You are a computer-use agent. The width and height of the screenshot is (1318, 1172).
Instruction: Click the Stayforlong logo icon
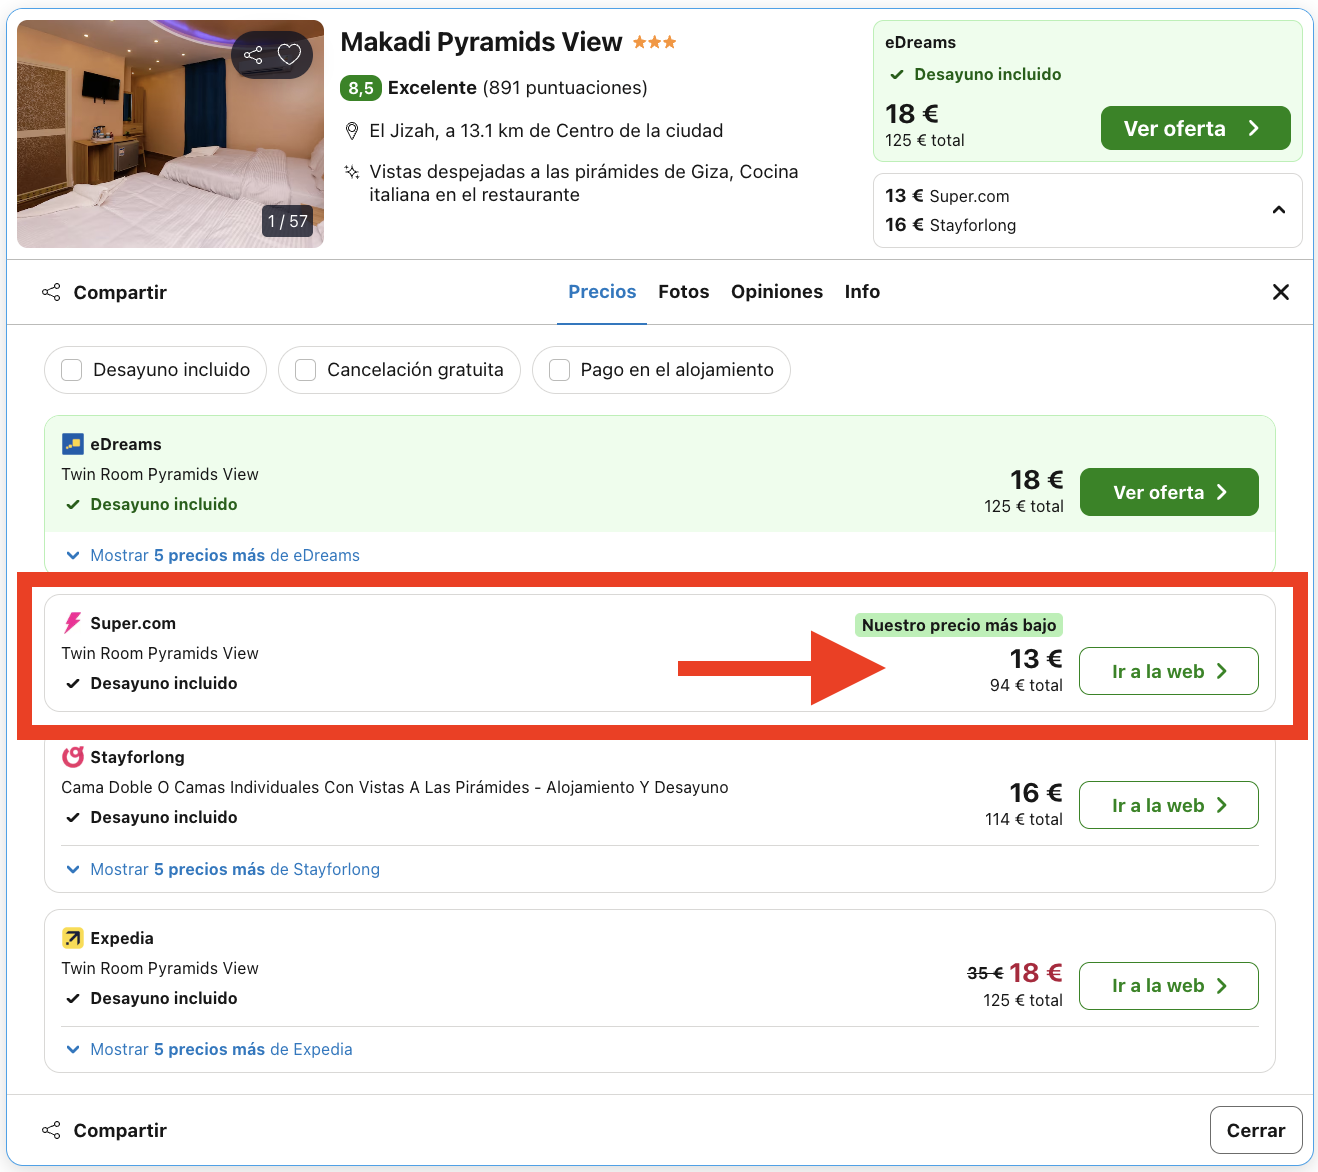73,757
